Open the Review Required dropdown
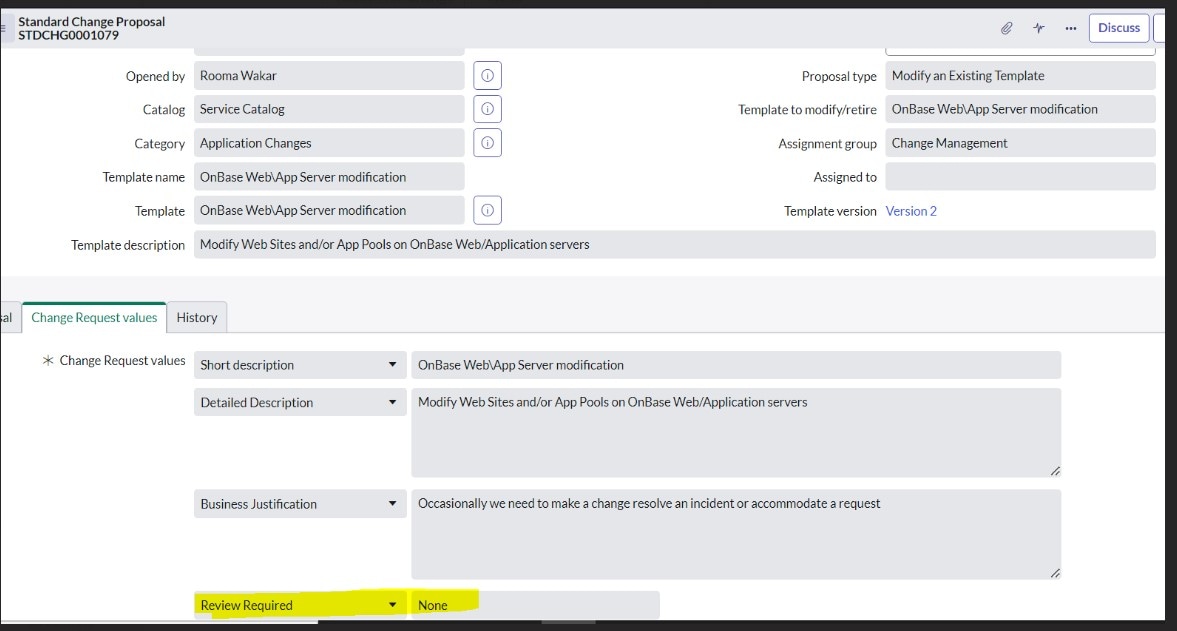1177x631 pixels. click(393, 605)
